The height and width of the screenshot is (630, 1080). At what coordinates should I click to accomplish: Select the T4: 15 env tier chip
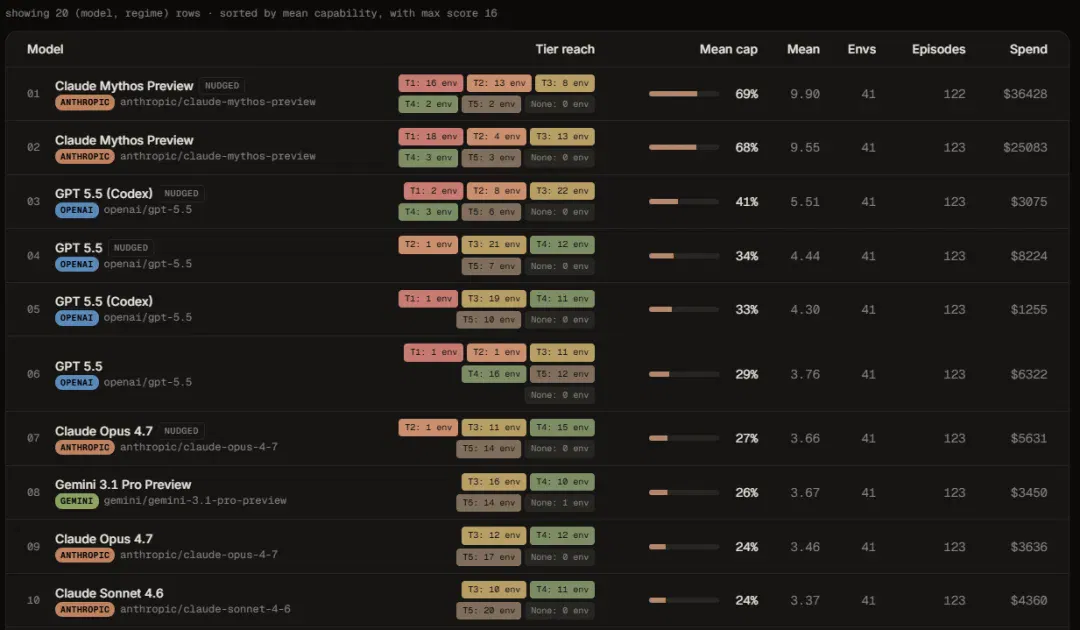562,428
